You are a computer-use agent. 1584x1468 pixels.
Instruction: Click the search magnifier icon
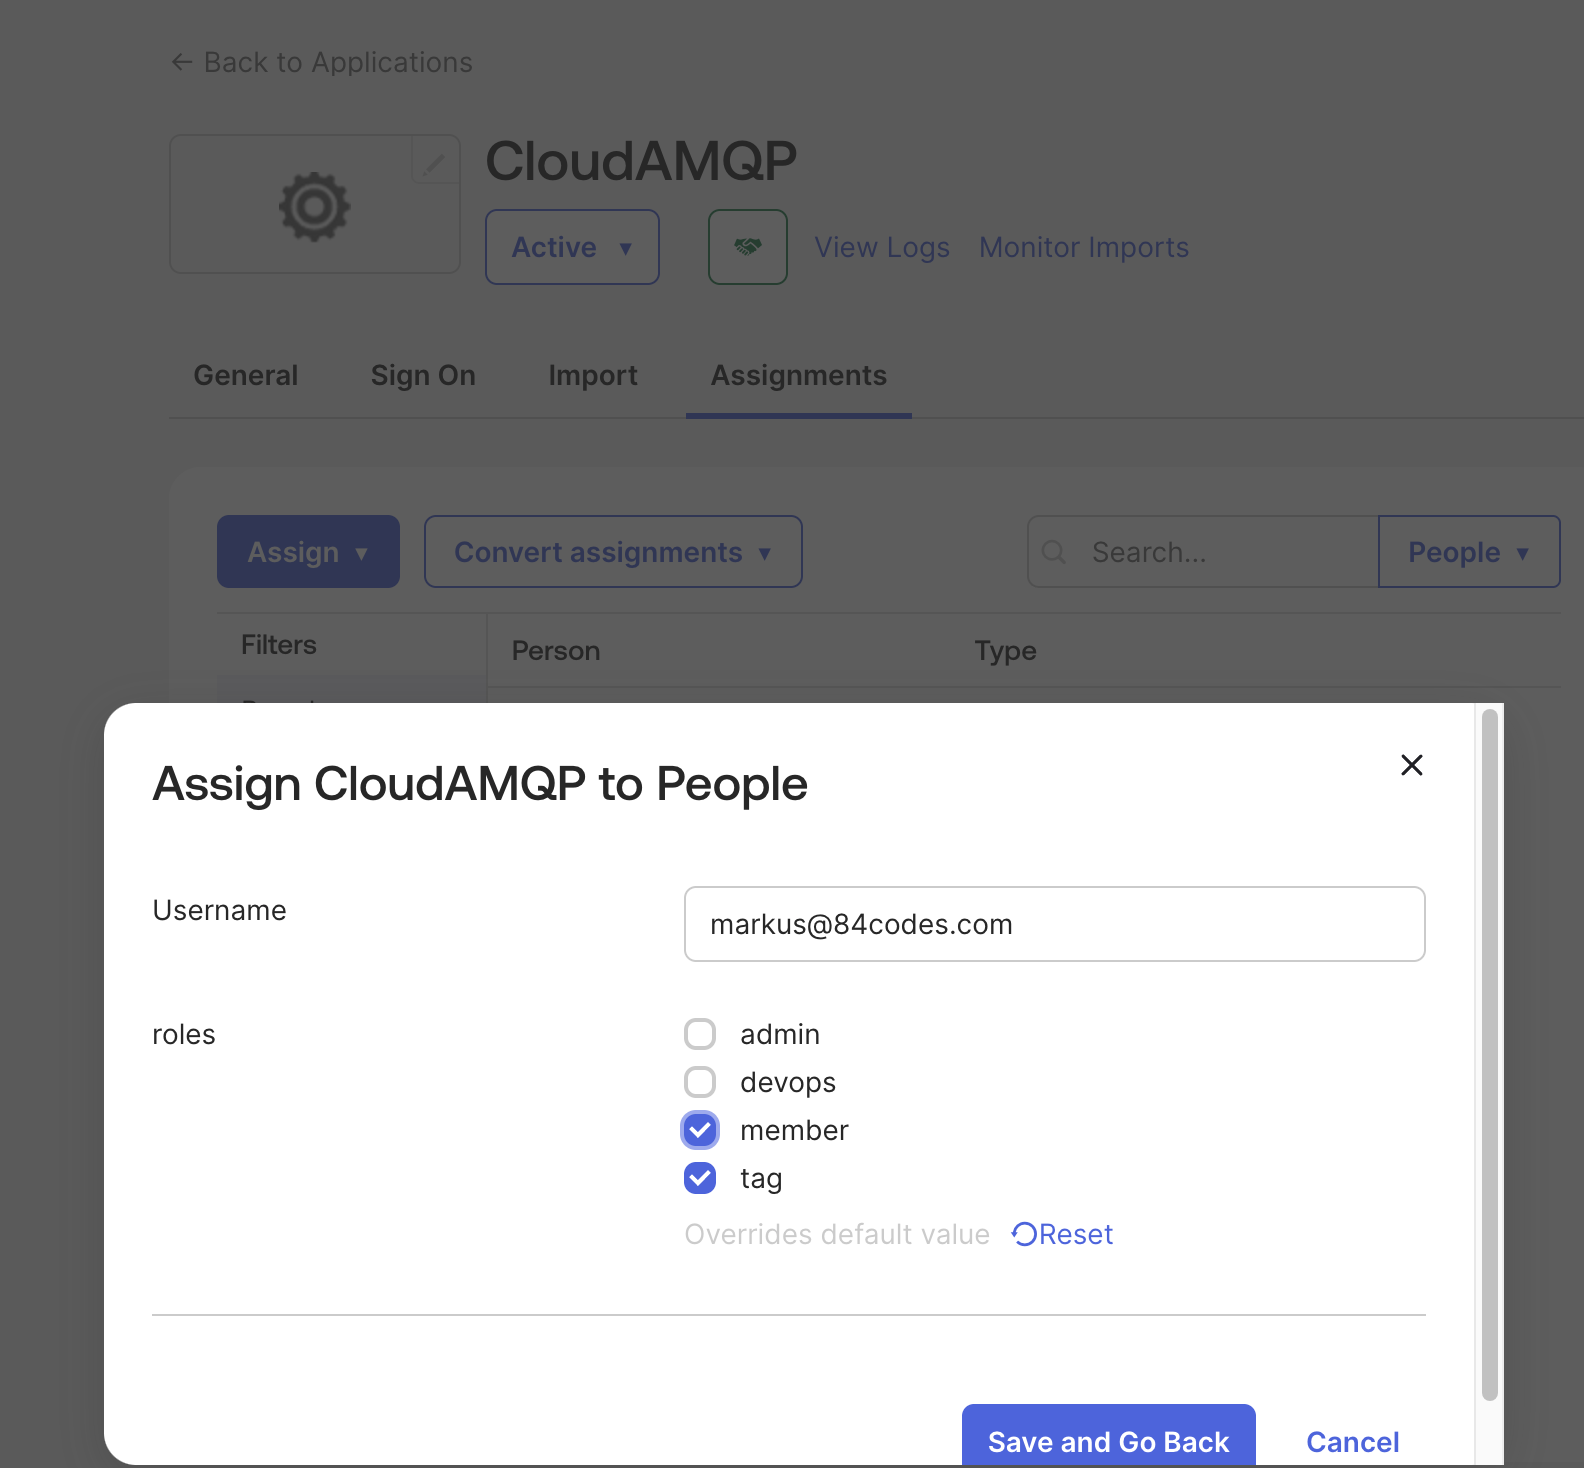coord(1053,552)
